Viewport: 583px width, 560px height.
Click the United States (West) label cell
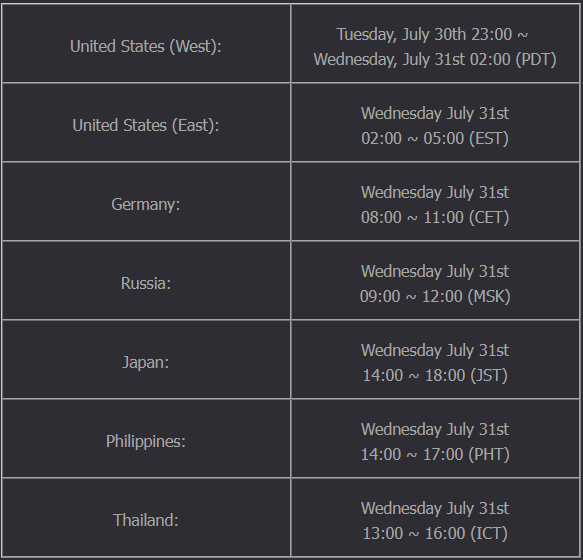tap(146, 44)
